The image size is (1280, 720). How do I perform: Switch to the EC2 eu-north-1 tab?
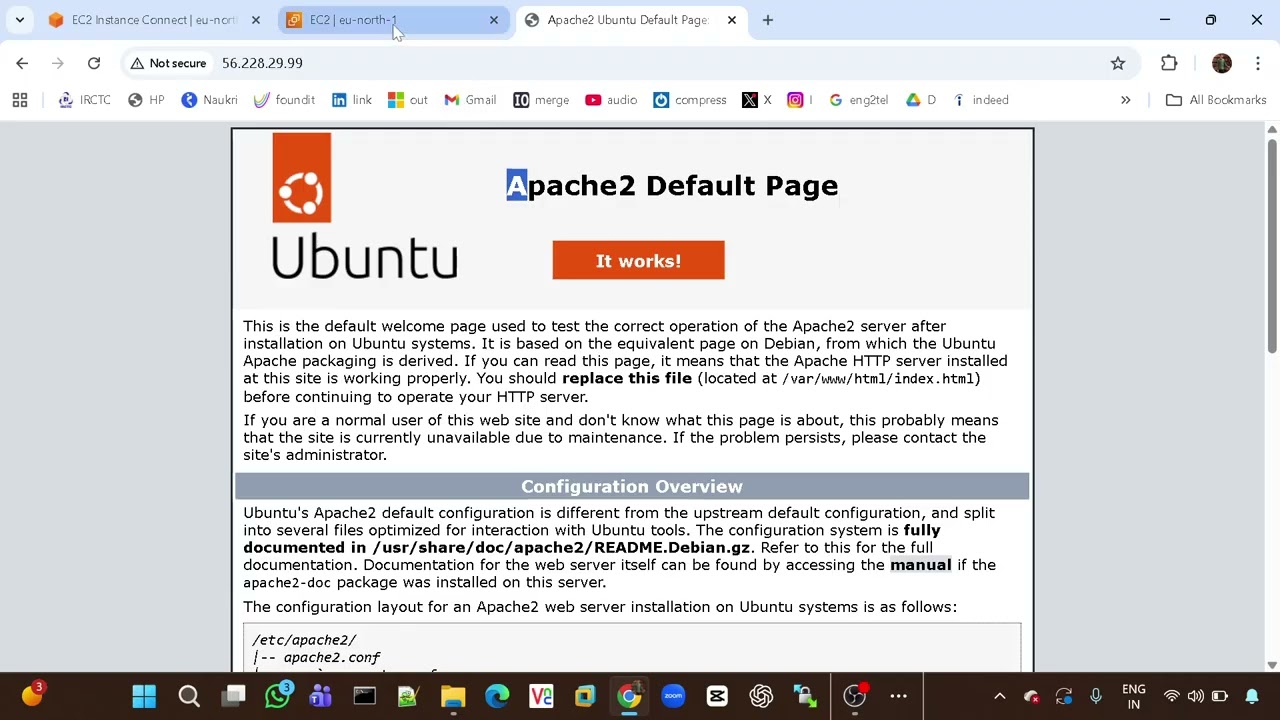[x=392, y=20]
